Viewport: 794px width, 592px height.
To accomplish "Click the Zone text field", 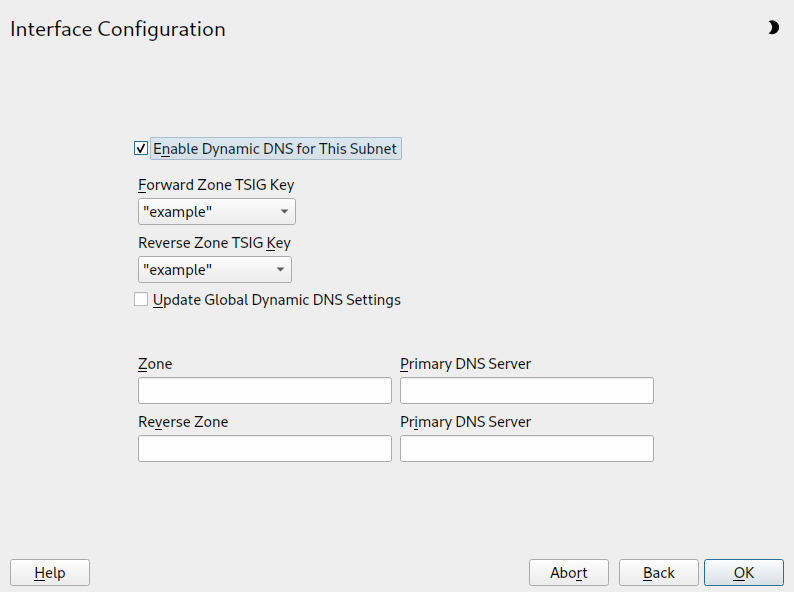I will pyautogui.click(x=264, y=390).
